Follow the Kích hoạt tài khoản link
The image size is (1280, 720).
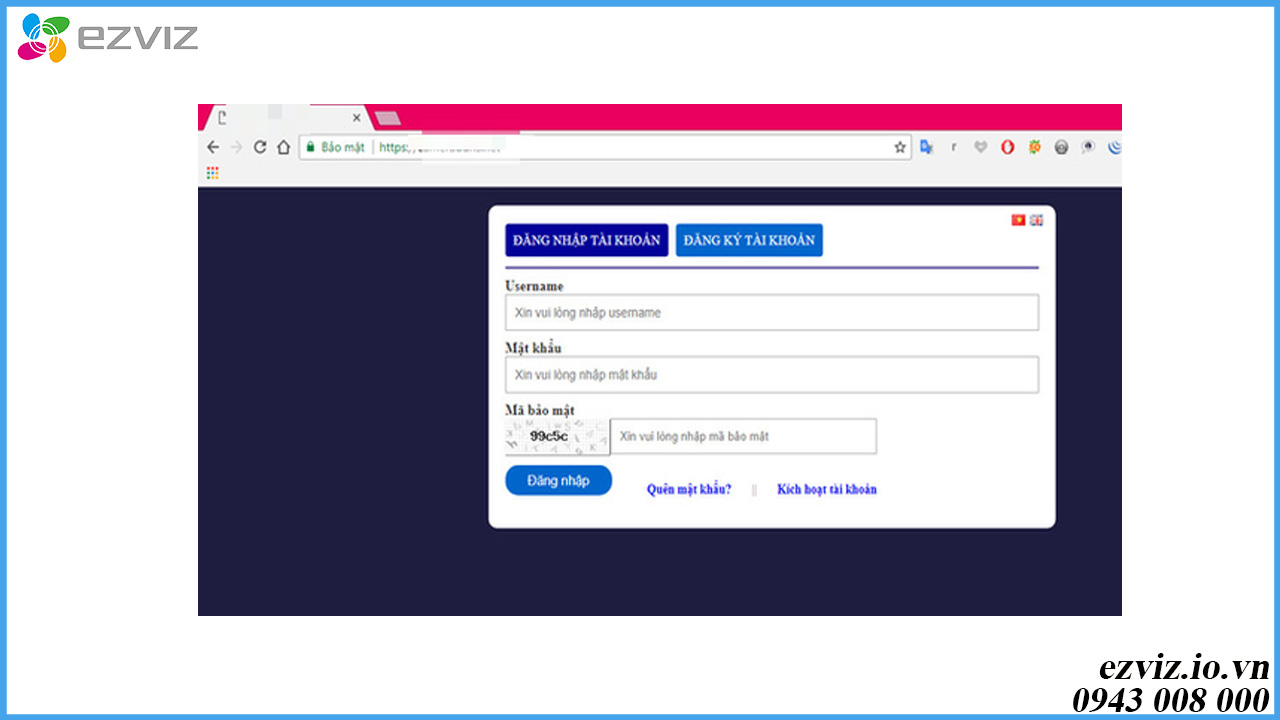tap(826, 489)
